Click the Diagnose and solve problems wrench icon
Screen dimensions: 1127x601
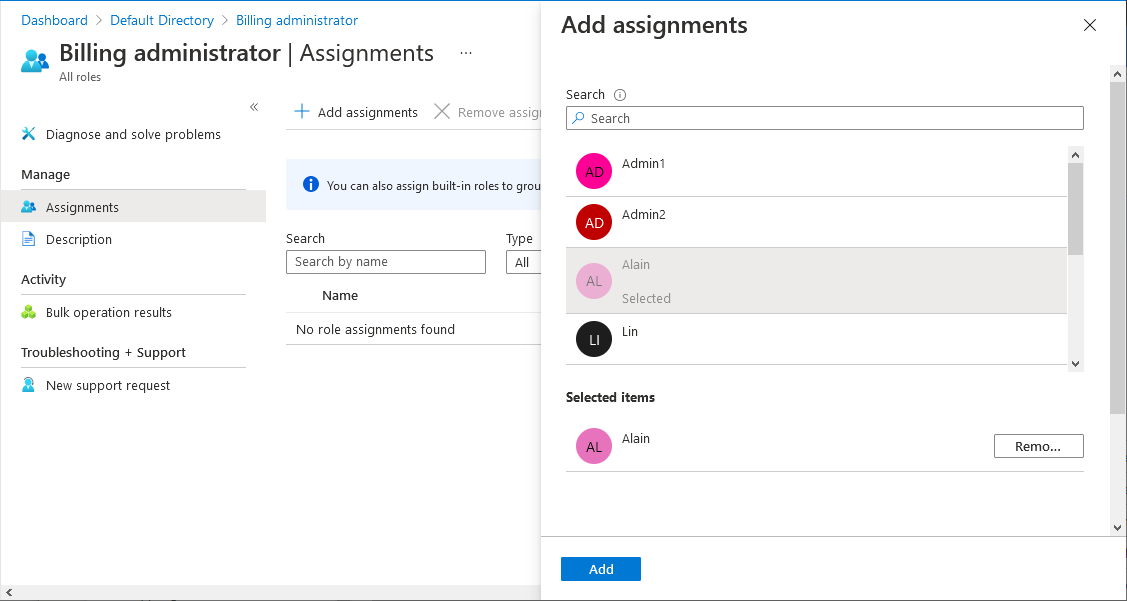[29, 134]
